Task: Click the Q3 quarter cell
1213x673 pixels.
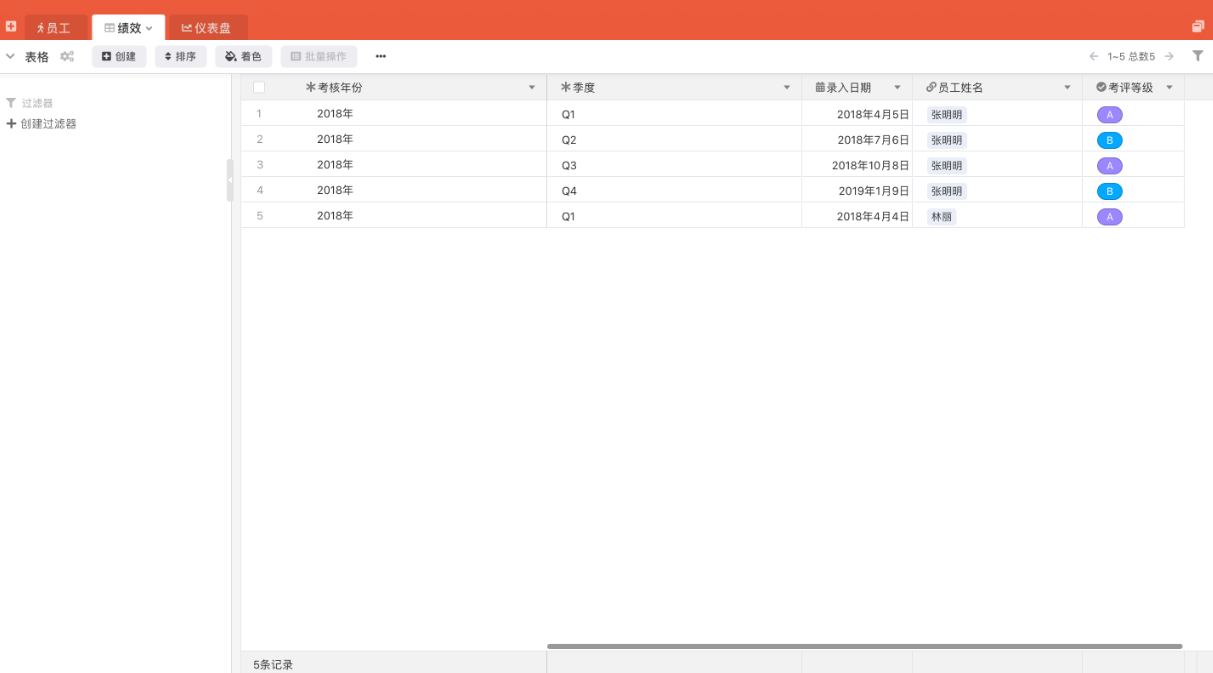Action: (674, 165)
